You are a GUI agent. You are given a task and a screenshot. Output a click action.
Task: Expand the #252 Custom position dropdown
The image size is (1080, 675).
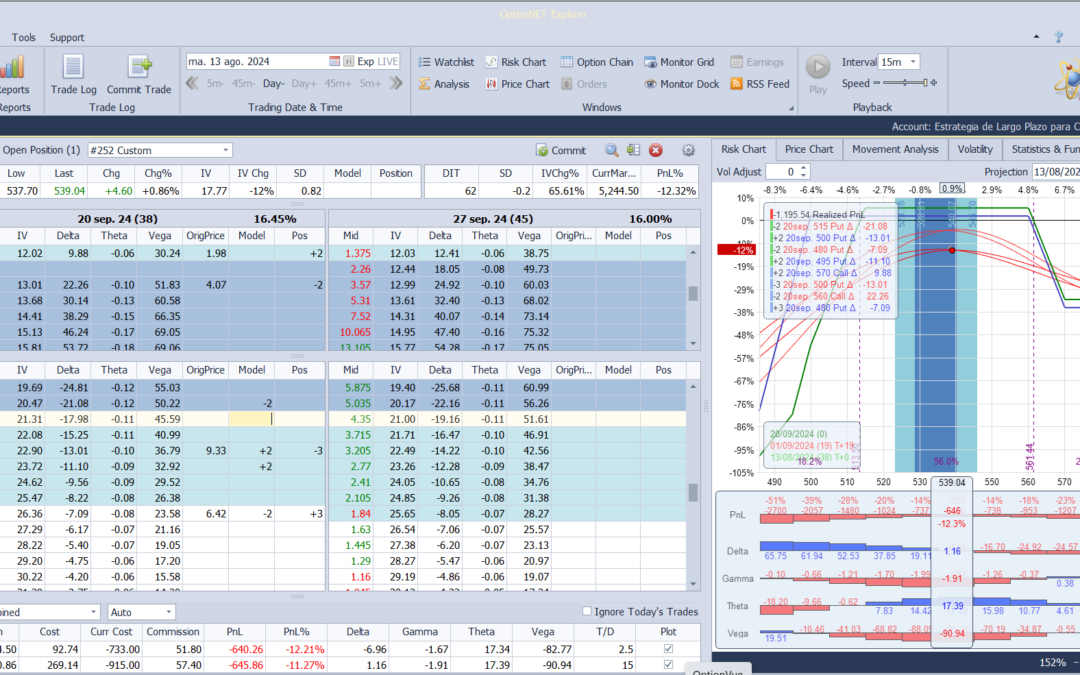226,150
